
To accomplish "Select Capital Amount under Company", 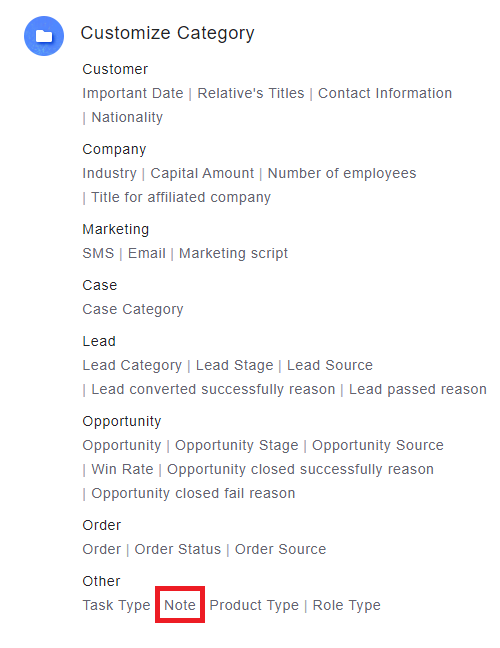I will (202, 173).
